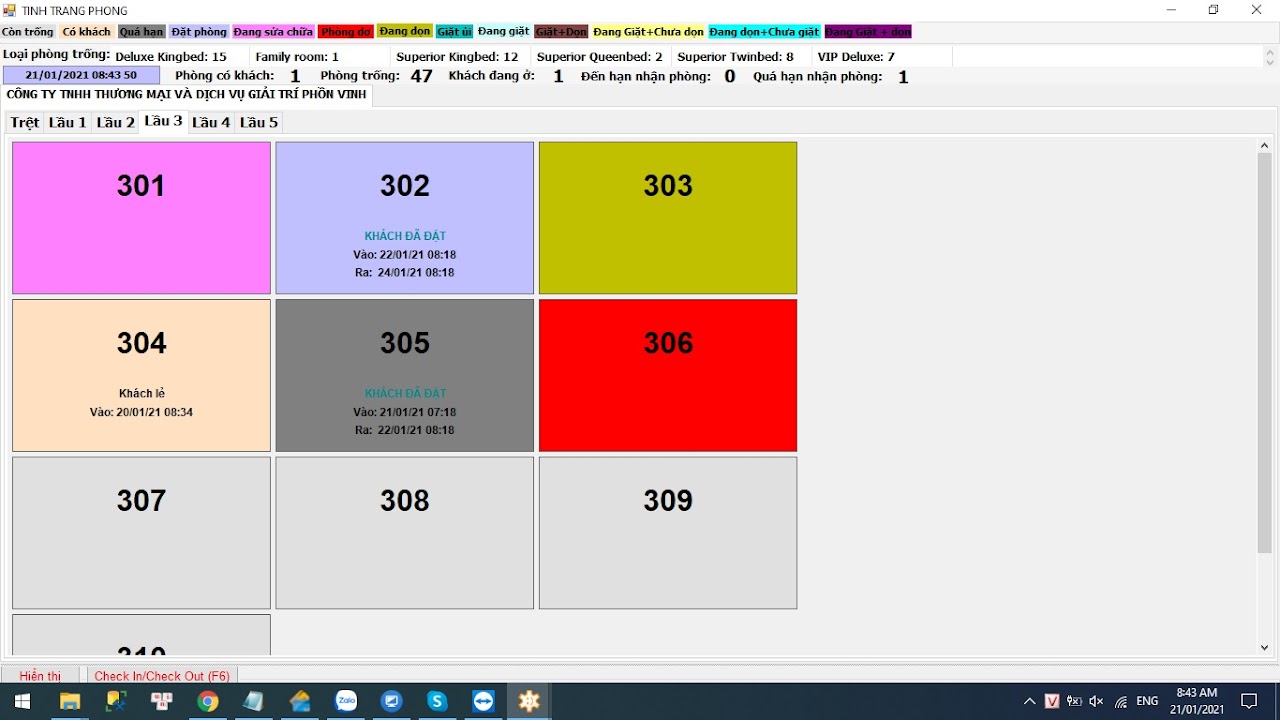Click the room type list down arrow
This screenshot has height=720, width=1280.
(x=1272, y=61)
